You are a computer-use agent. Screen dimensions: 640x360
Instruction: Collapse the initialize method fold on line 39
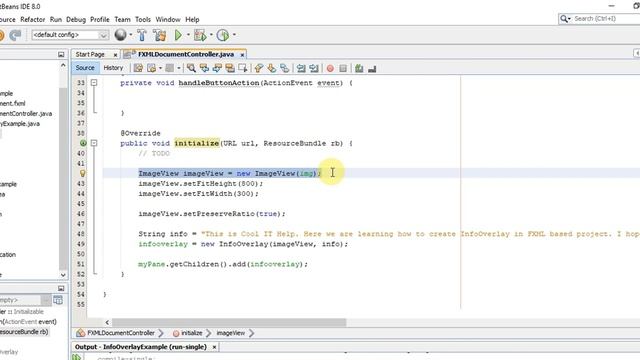click(x=94, y=143)
